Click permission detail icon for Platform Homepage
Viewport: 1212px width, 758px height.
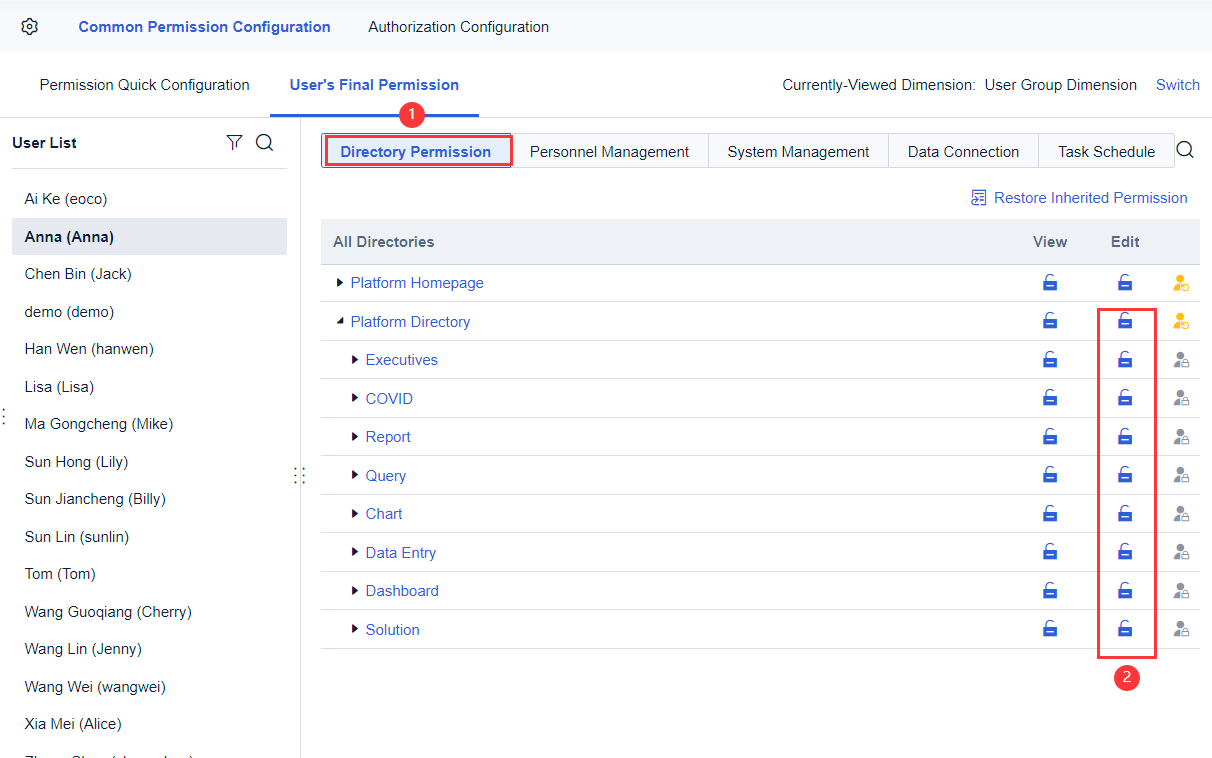(1181, 283)
